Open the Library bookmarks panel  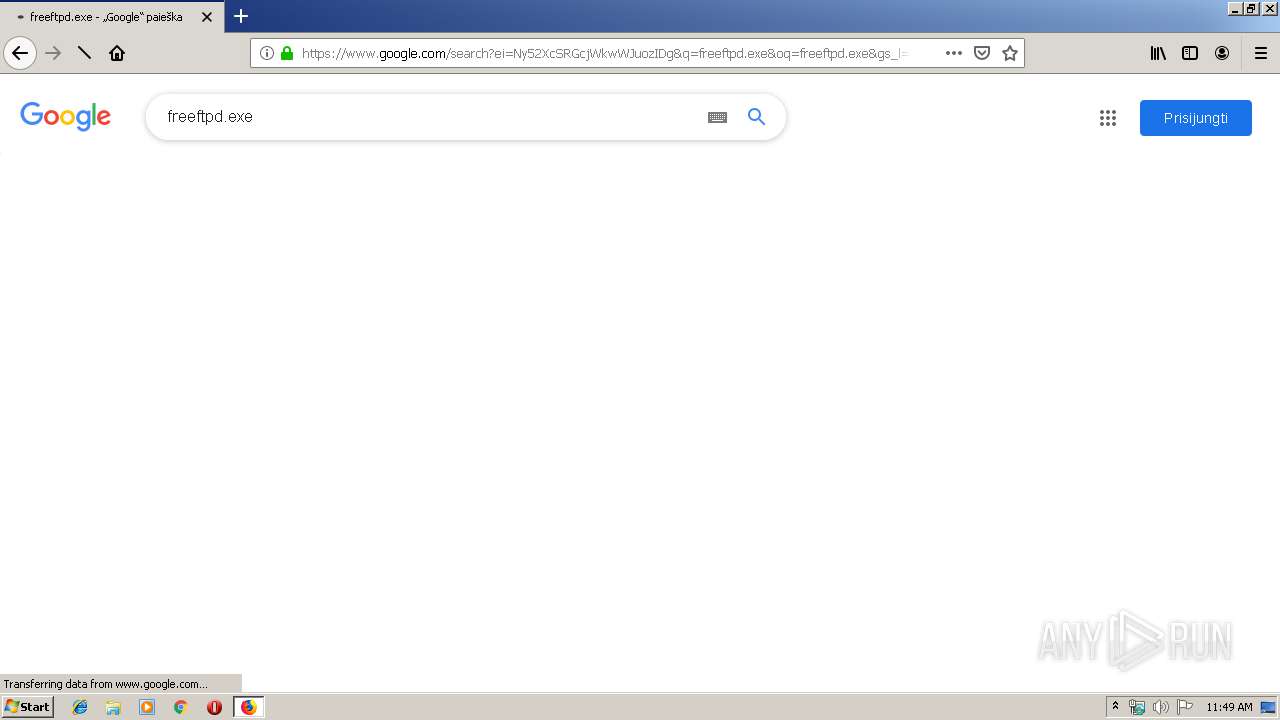click(x=1158, y=53)
